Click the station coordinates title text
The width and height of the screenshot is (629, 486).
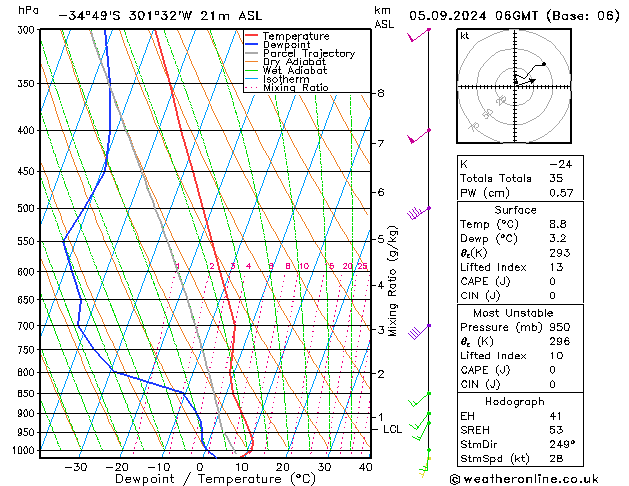(x=160, y=16)
